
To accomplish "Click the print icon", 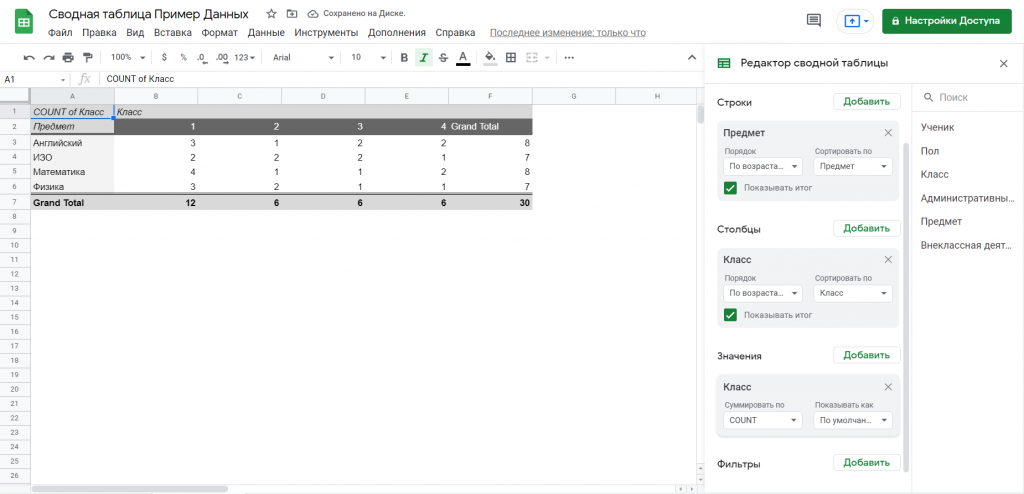I will 67,58.
